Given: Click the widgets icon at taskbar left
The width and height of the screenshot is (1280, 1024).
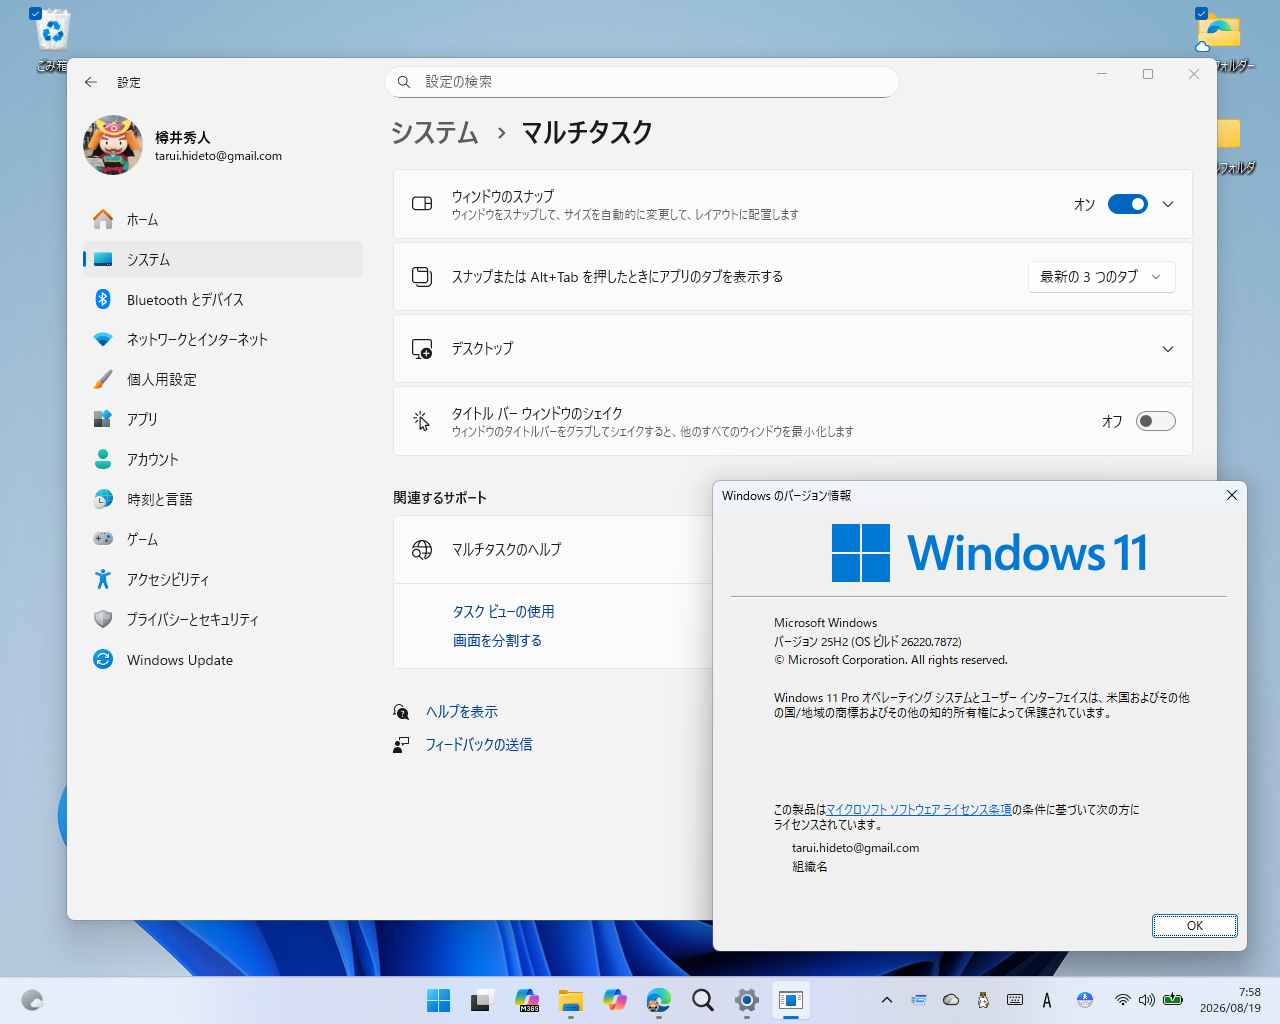Looking at the screenshot, I should pos(32,1000).
